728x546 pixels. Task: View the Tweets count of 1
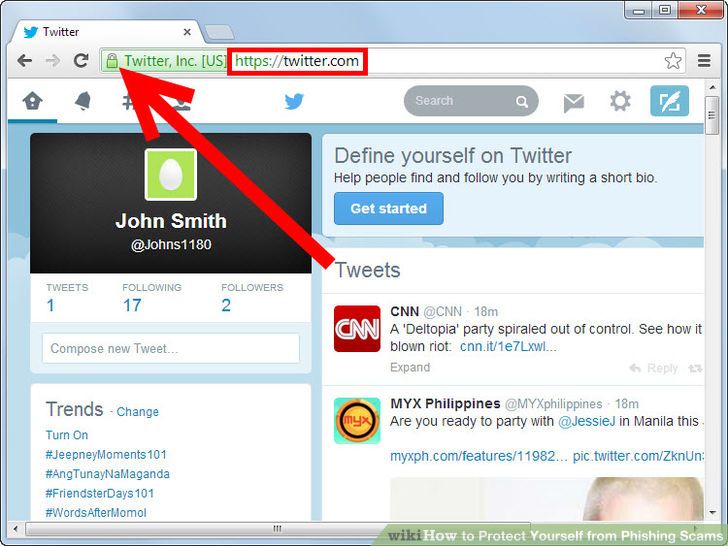51,306
